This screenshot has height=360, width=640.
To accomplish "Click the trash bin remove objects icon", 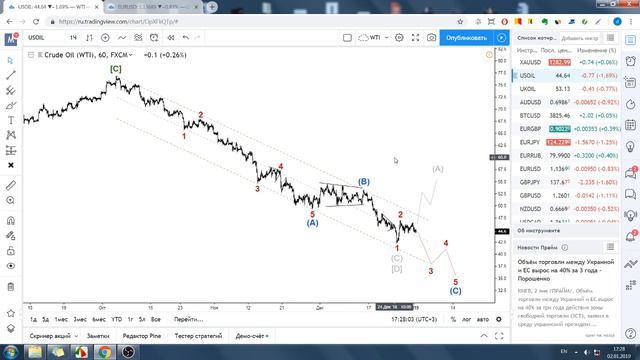I will click(x=11, y=287).
